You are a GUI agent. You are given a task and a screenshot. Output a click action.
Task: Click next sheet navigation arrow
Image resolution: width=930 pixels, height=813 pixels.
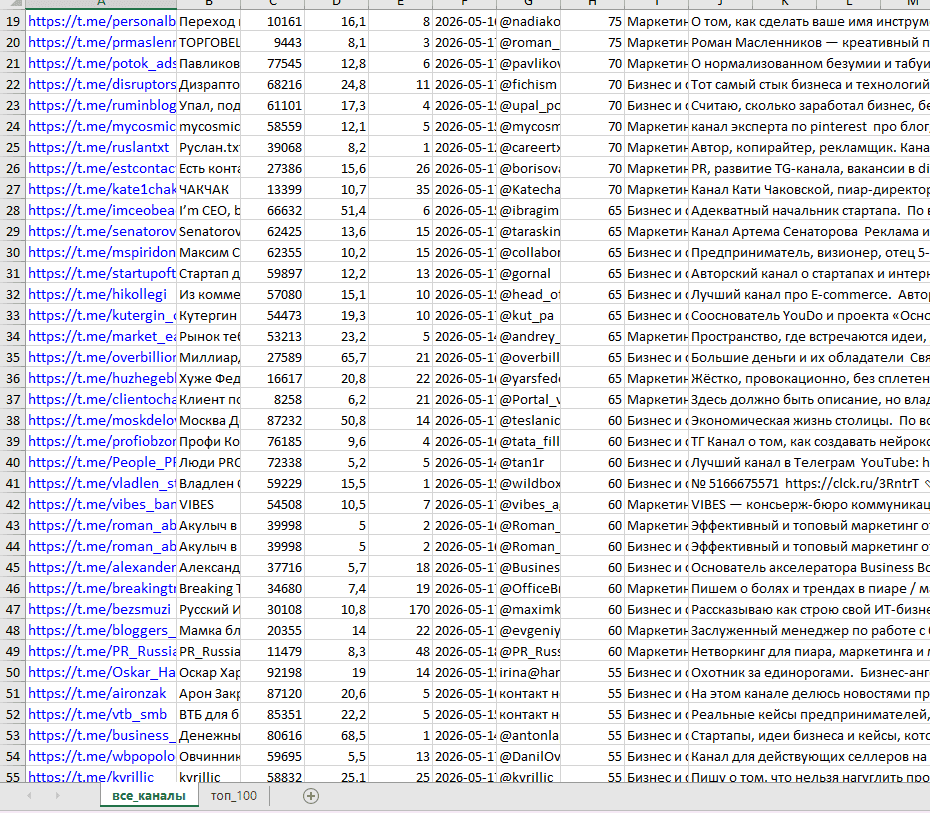pyautogui.click(x=58, y=796)
